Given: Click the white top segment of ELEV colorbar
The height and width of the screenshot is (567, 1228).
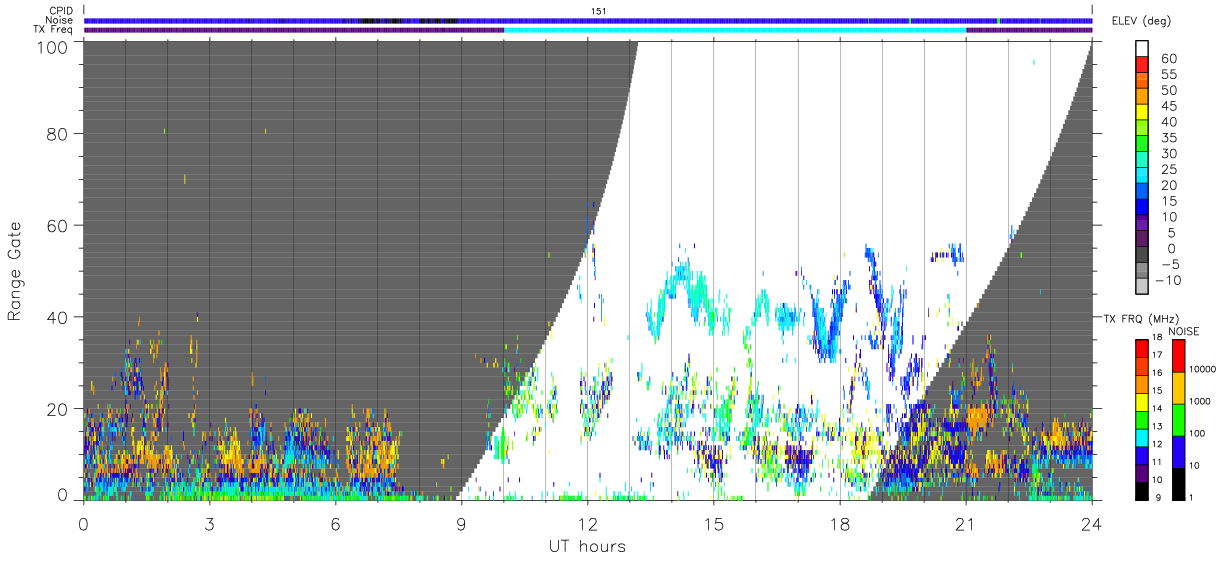Looking at the screenshot, I should [x=1142, y=48].
